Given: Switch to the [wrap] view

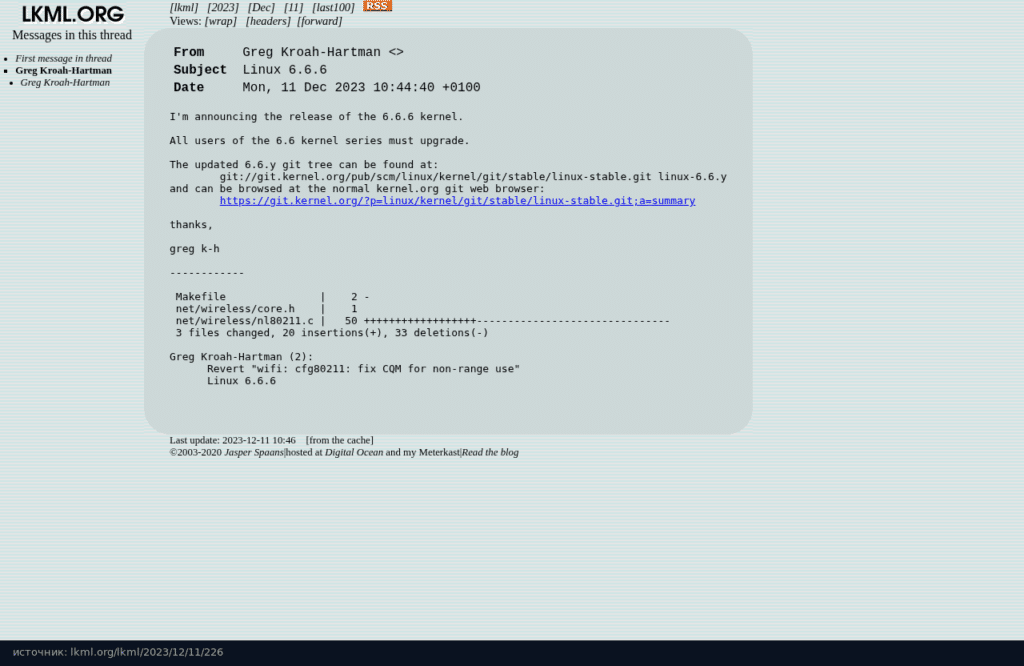Looking at the screenshot, I should pyautogui.click(x=221, y=21).
